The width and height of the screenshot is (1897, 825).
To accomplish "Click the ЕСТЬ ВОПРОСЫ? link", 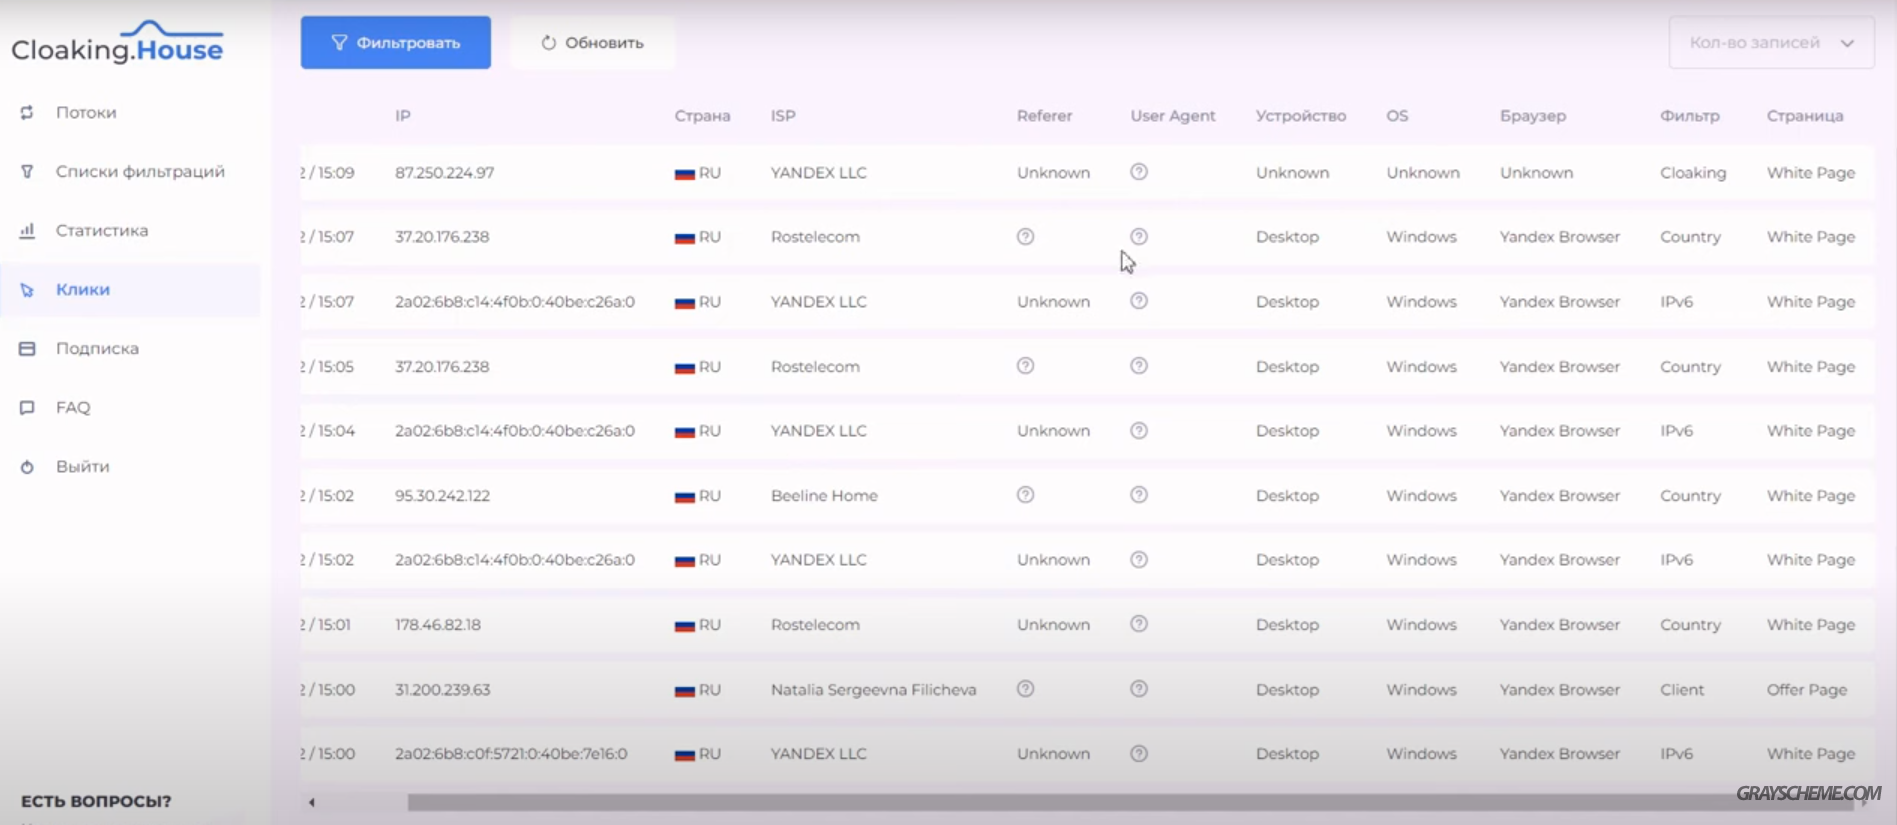I will pyautogui.click(x=96, y=801).
